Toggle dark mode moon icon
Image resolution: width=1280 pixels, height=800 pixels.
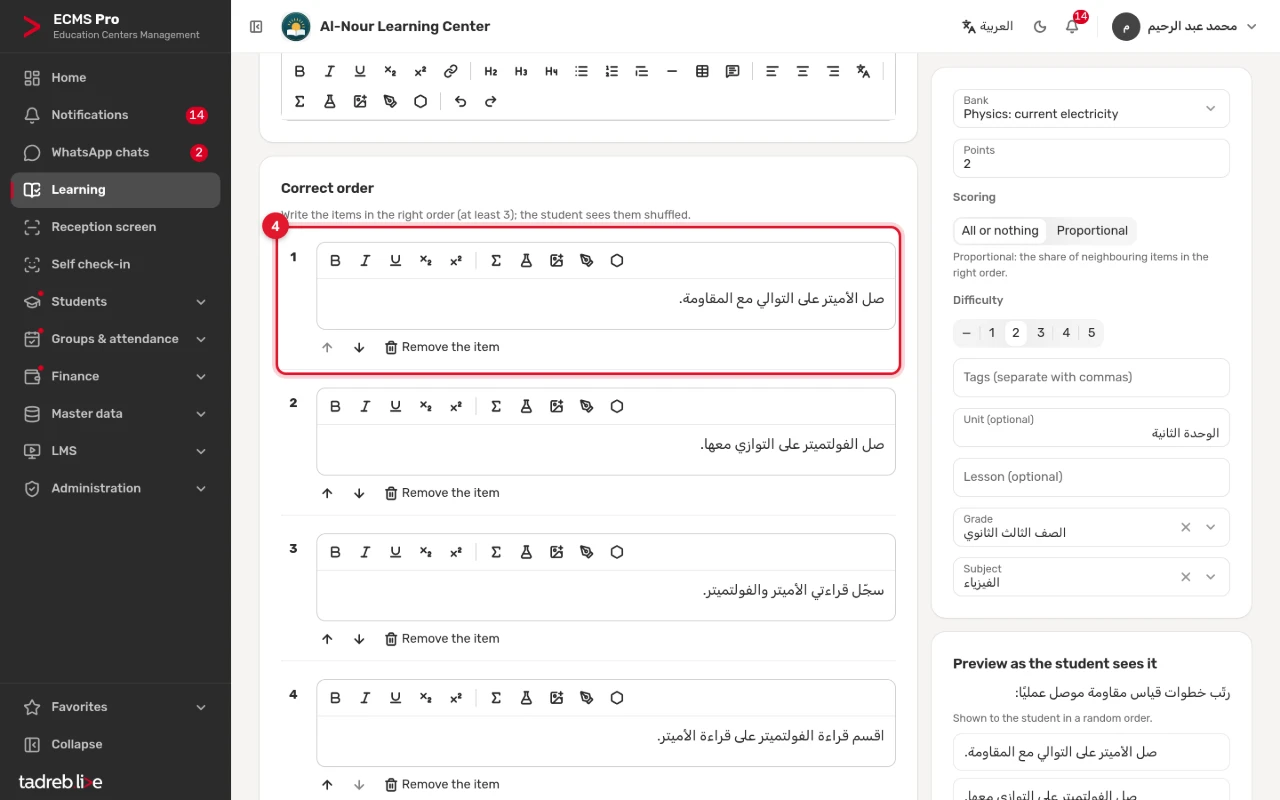(x=1040, y=26)
